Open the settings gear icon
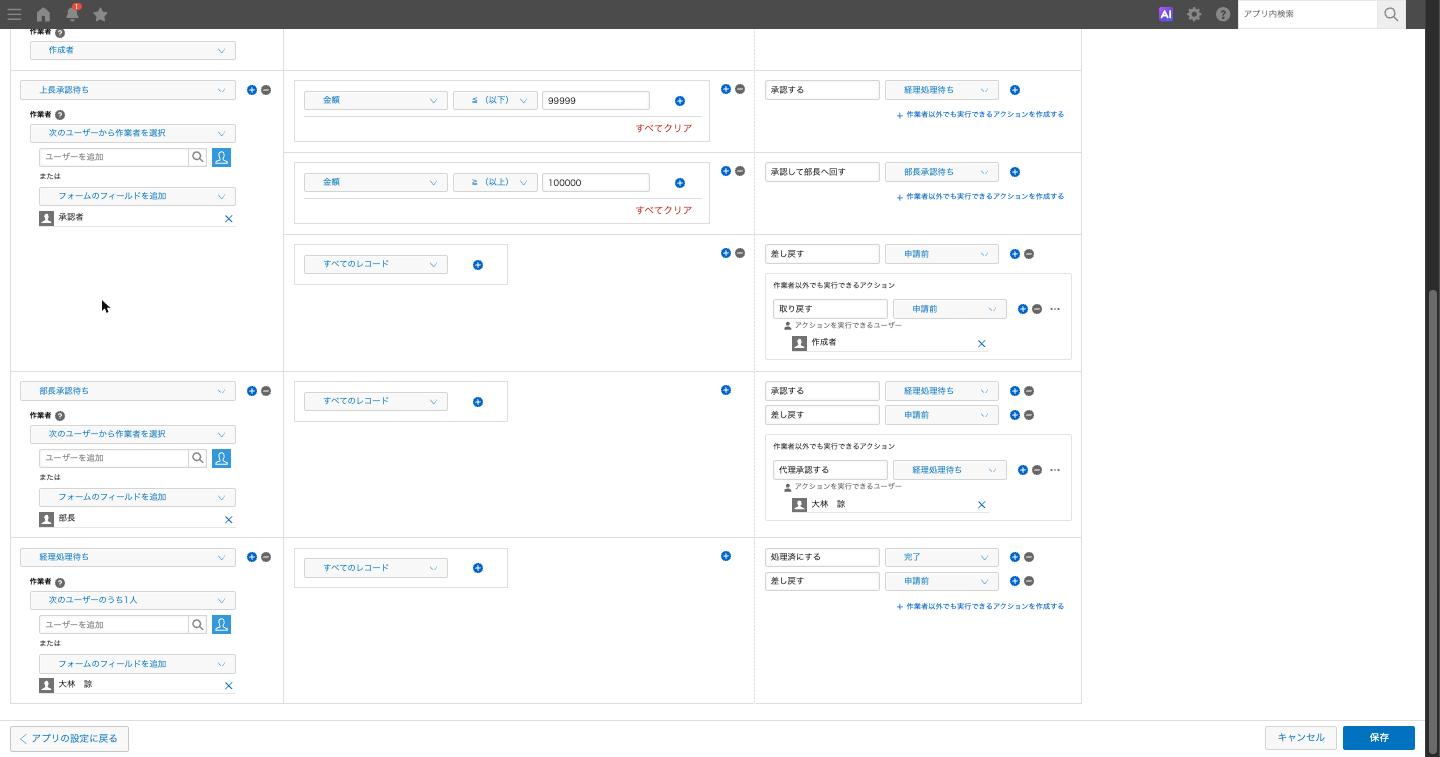The height and width of the screenshot is (757, 1440). tap(1194, 14)
